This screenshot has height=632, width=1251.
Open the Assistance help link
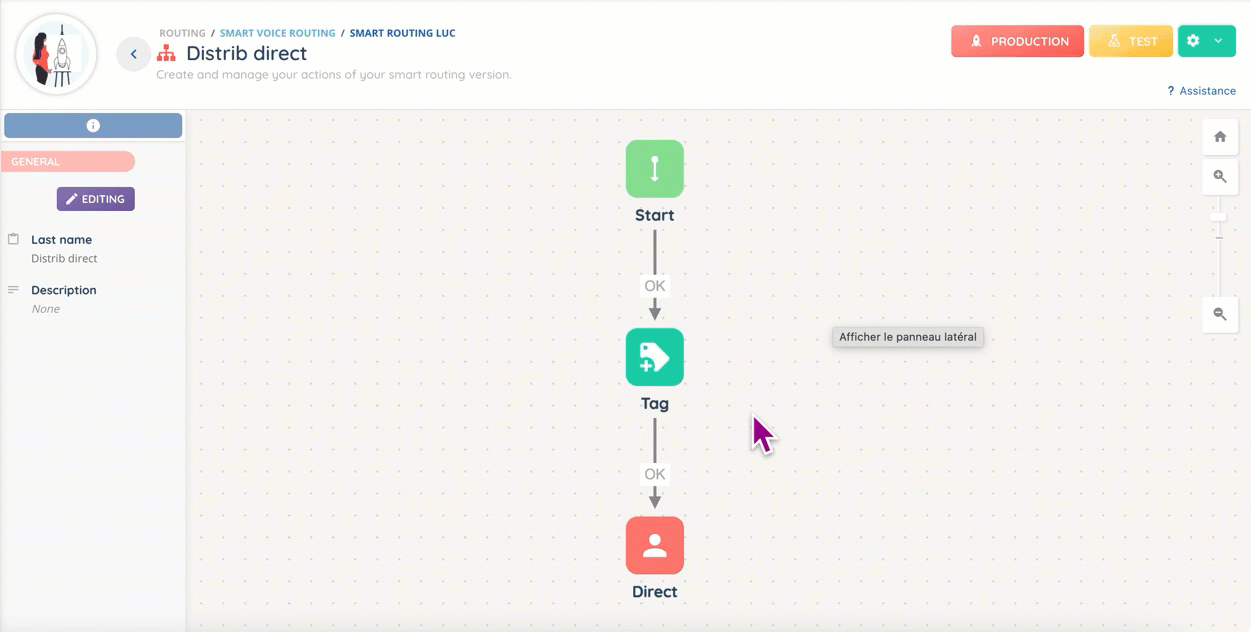point(1201,91)
